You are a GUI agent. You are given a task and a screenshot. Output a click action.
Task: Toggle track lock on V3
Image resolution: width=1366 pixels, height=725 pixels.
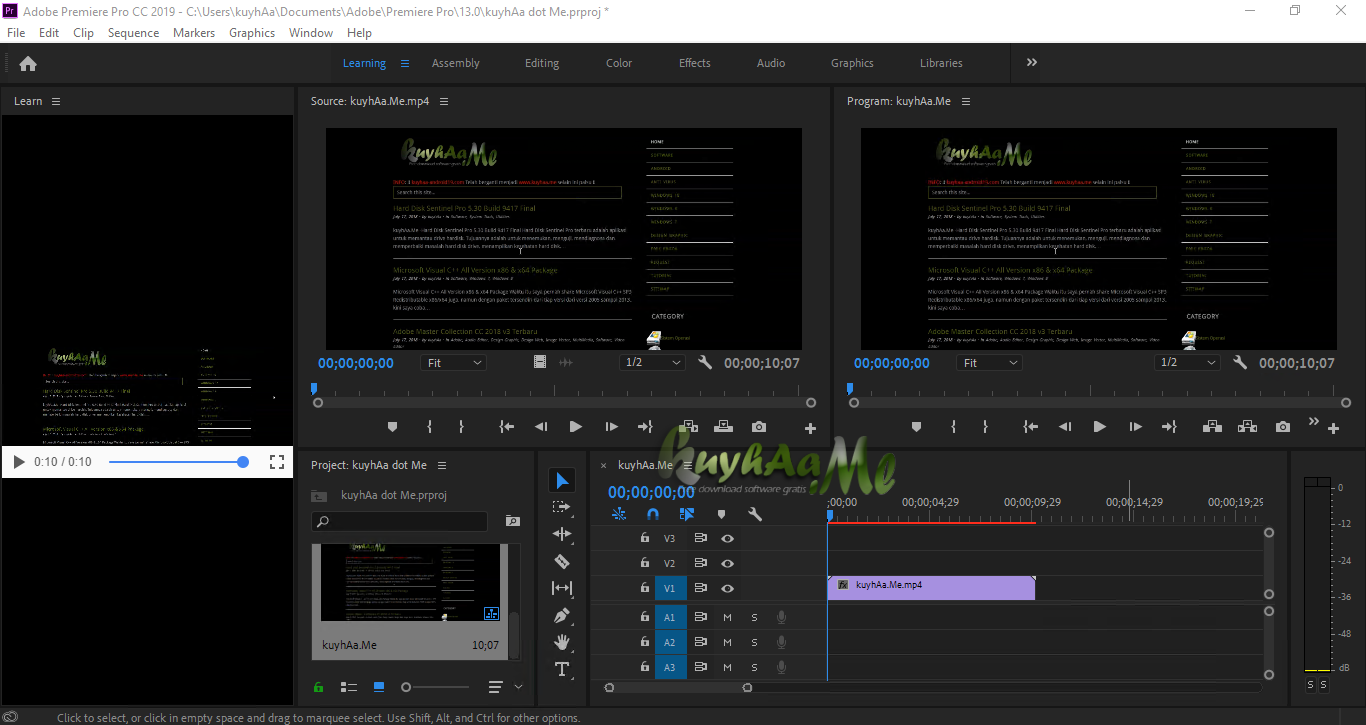click(x=645, y=538)
